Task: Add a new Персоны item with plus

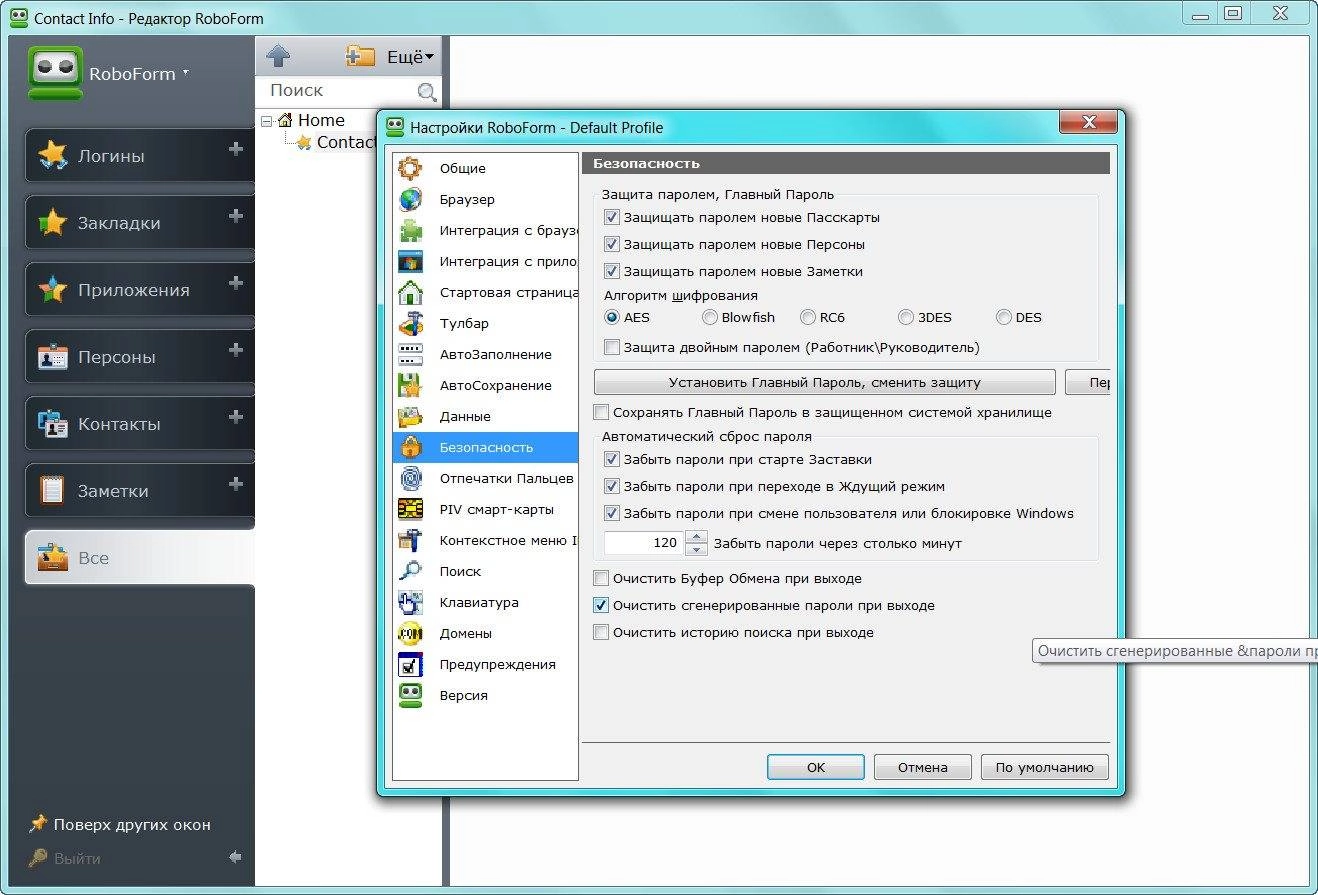Action: click(x=236, y=350)
